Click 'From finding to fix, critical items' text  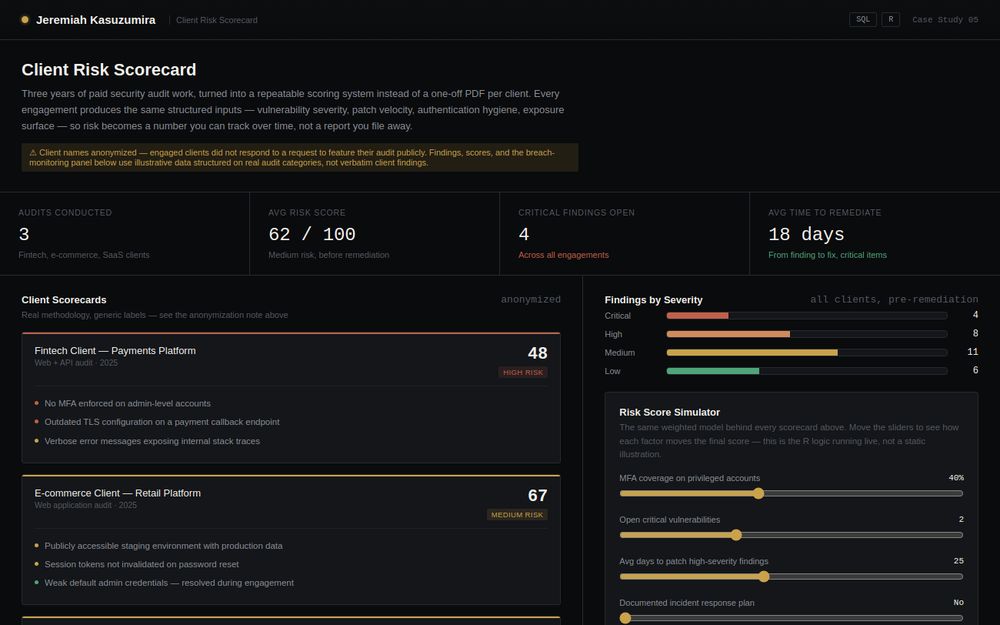[x=827, y=255]
